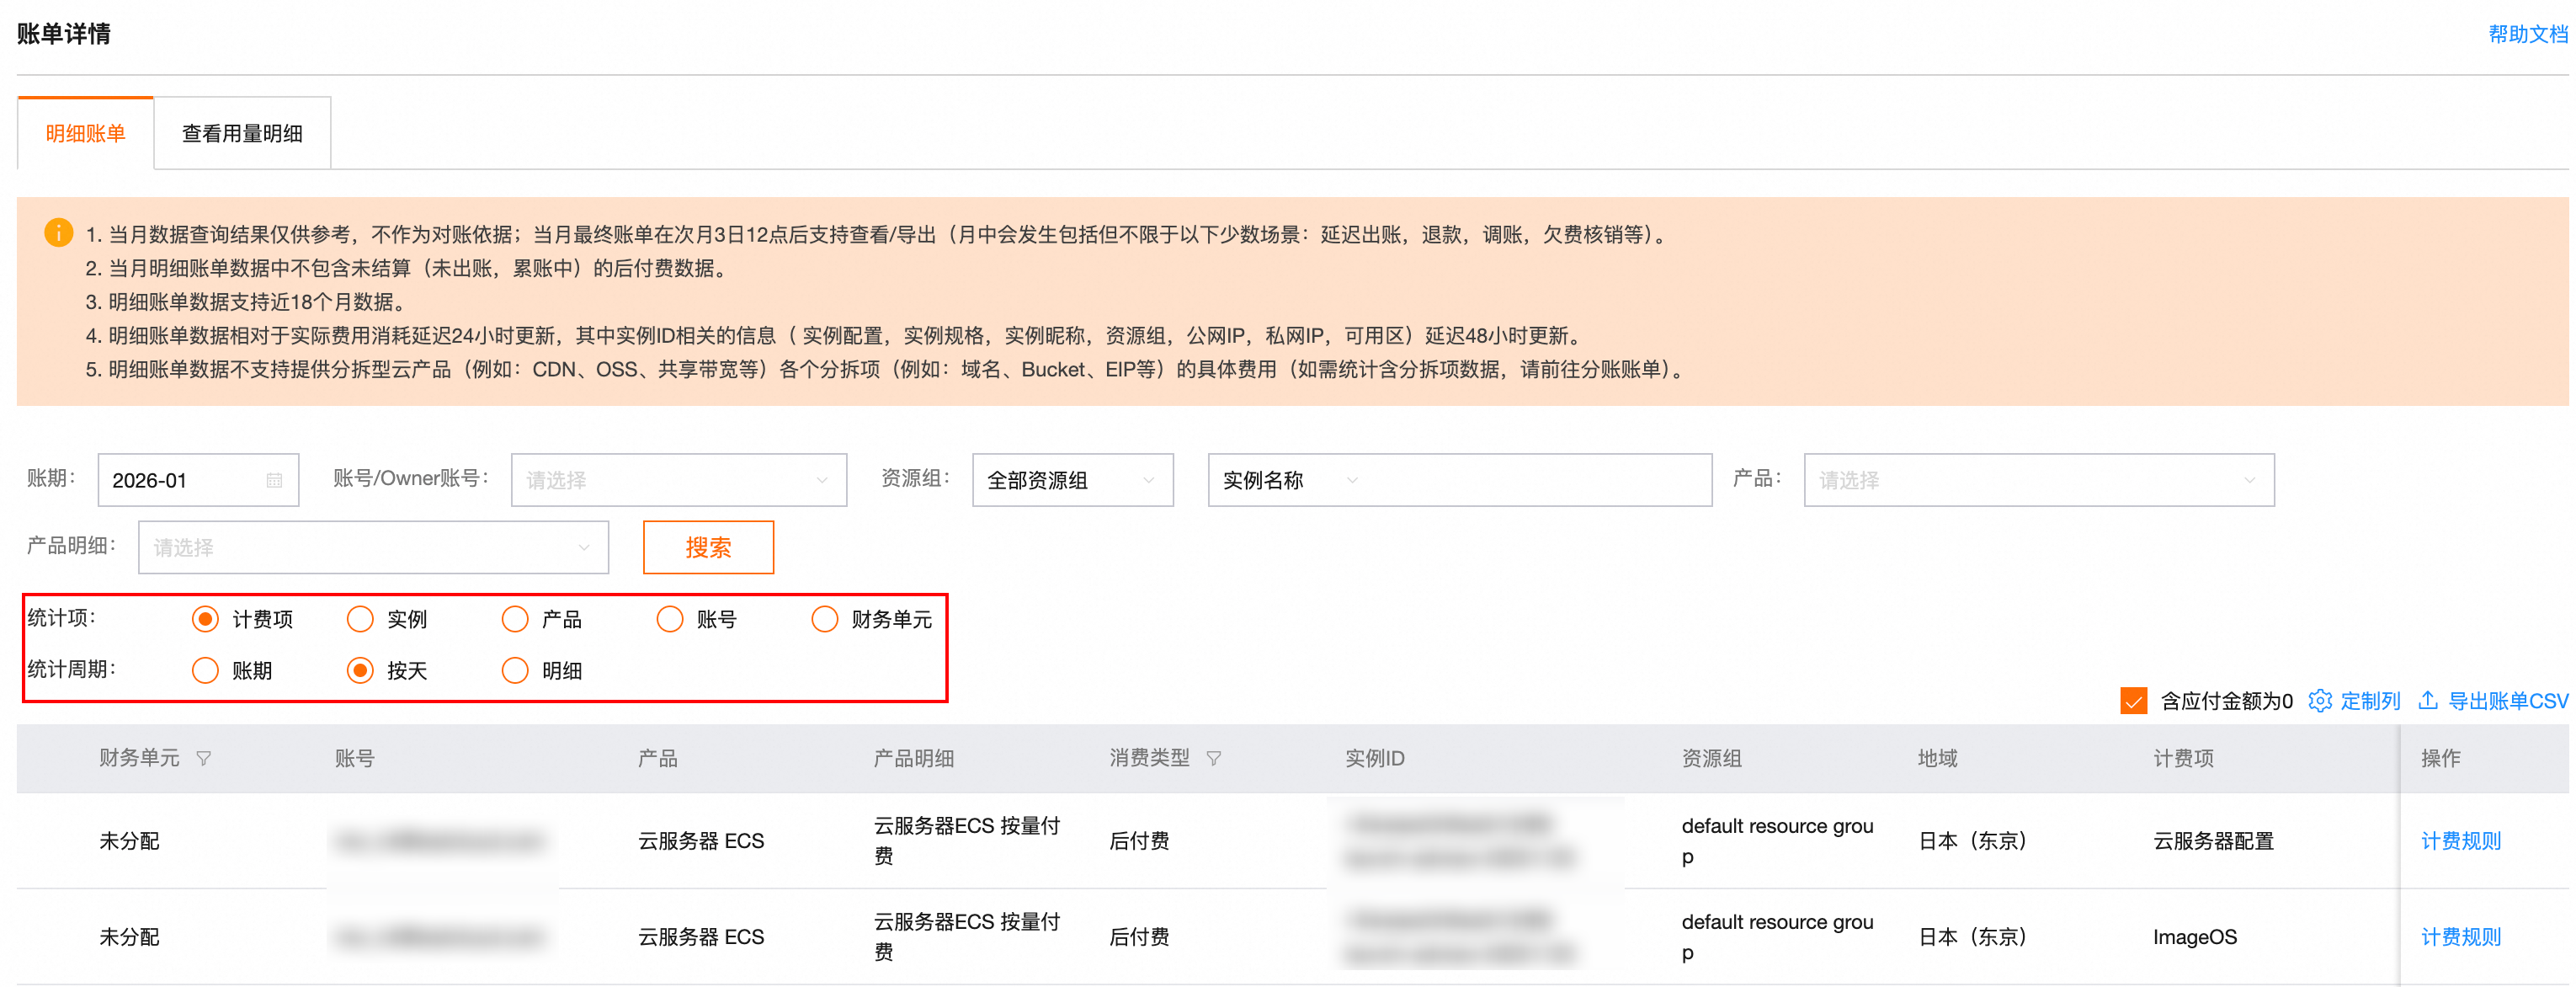Switch to 查看用量明细 tab
Screen dimensions: 2576x987
[x=242, y=134]
